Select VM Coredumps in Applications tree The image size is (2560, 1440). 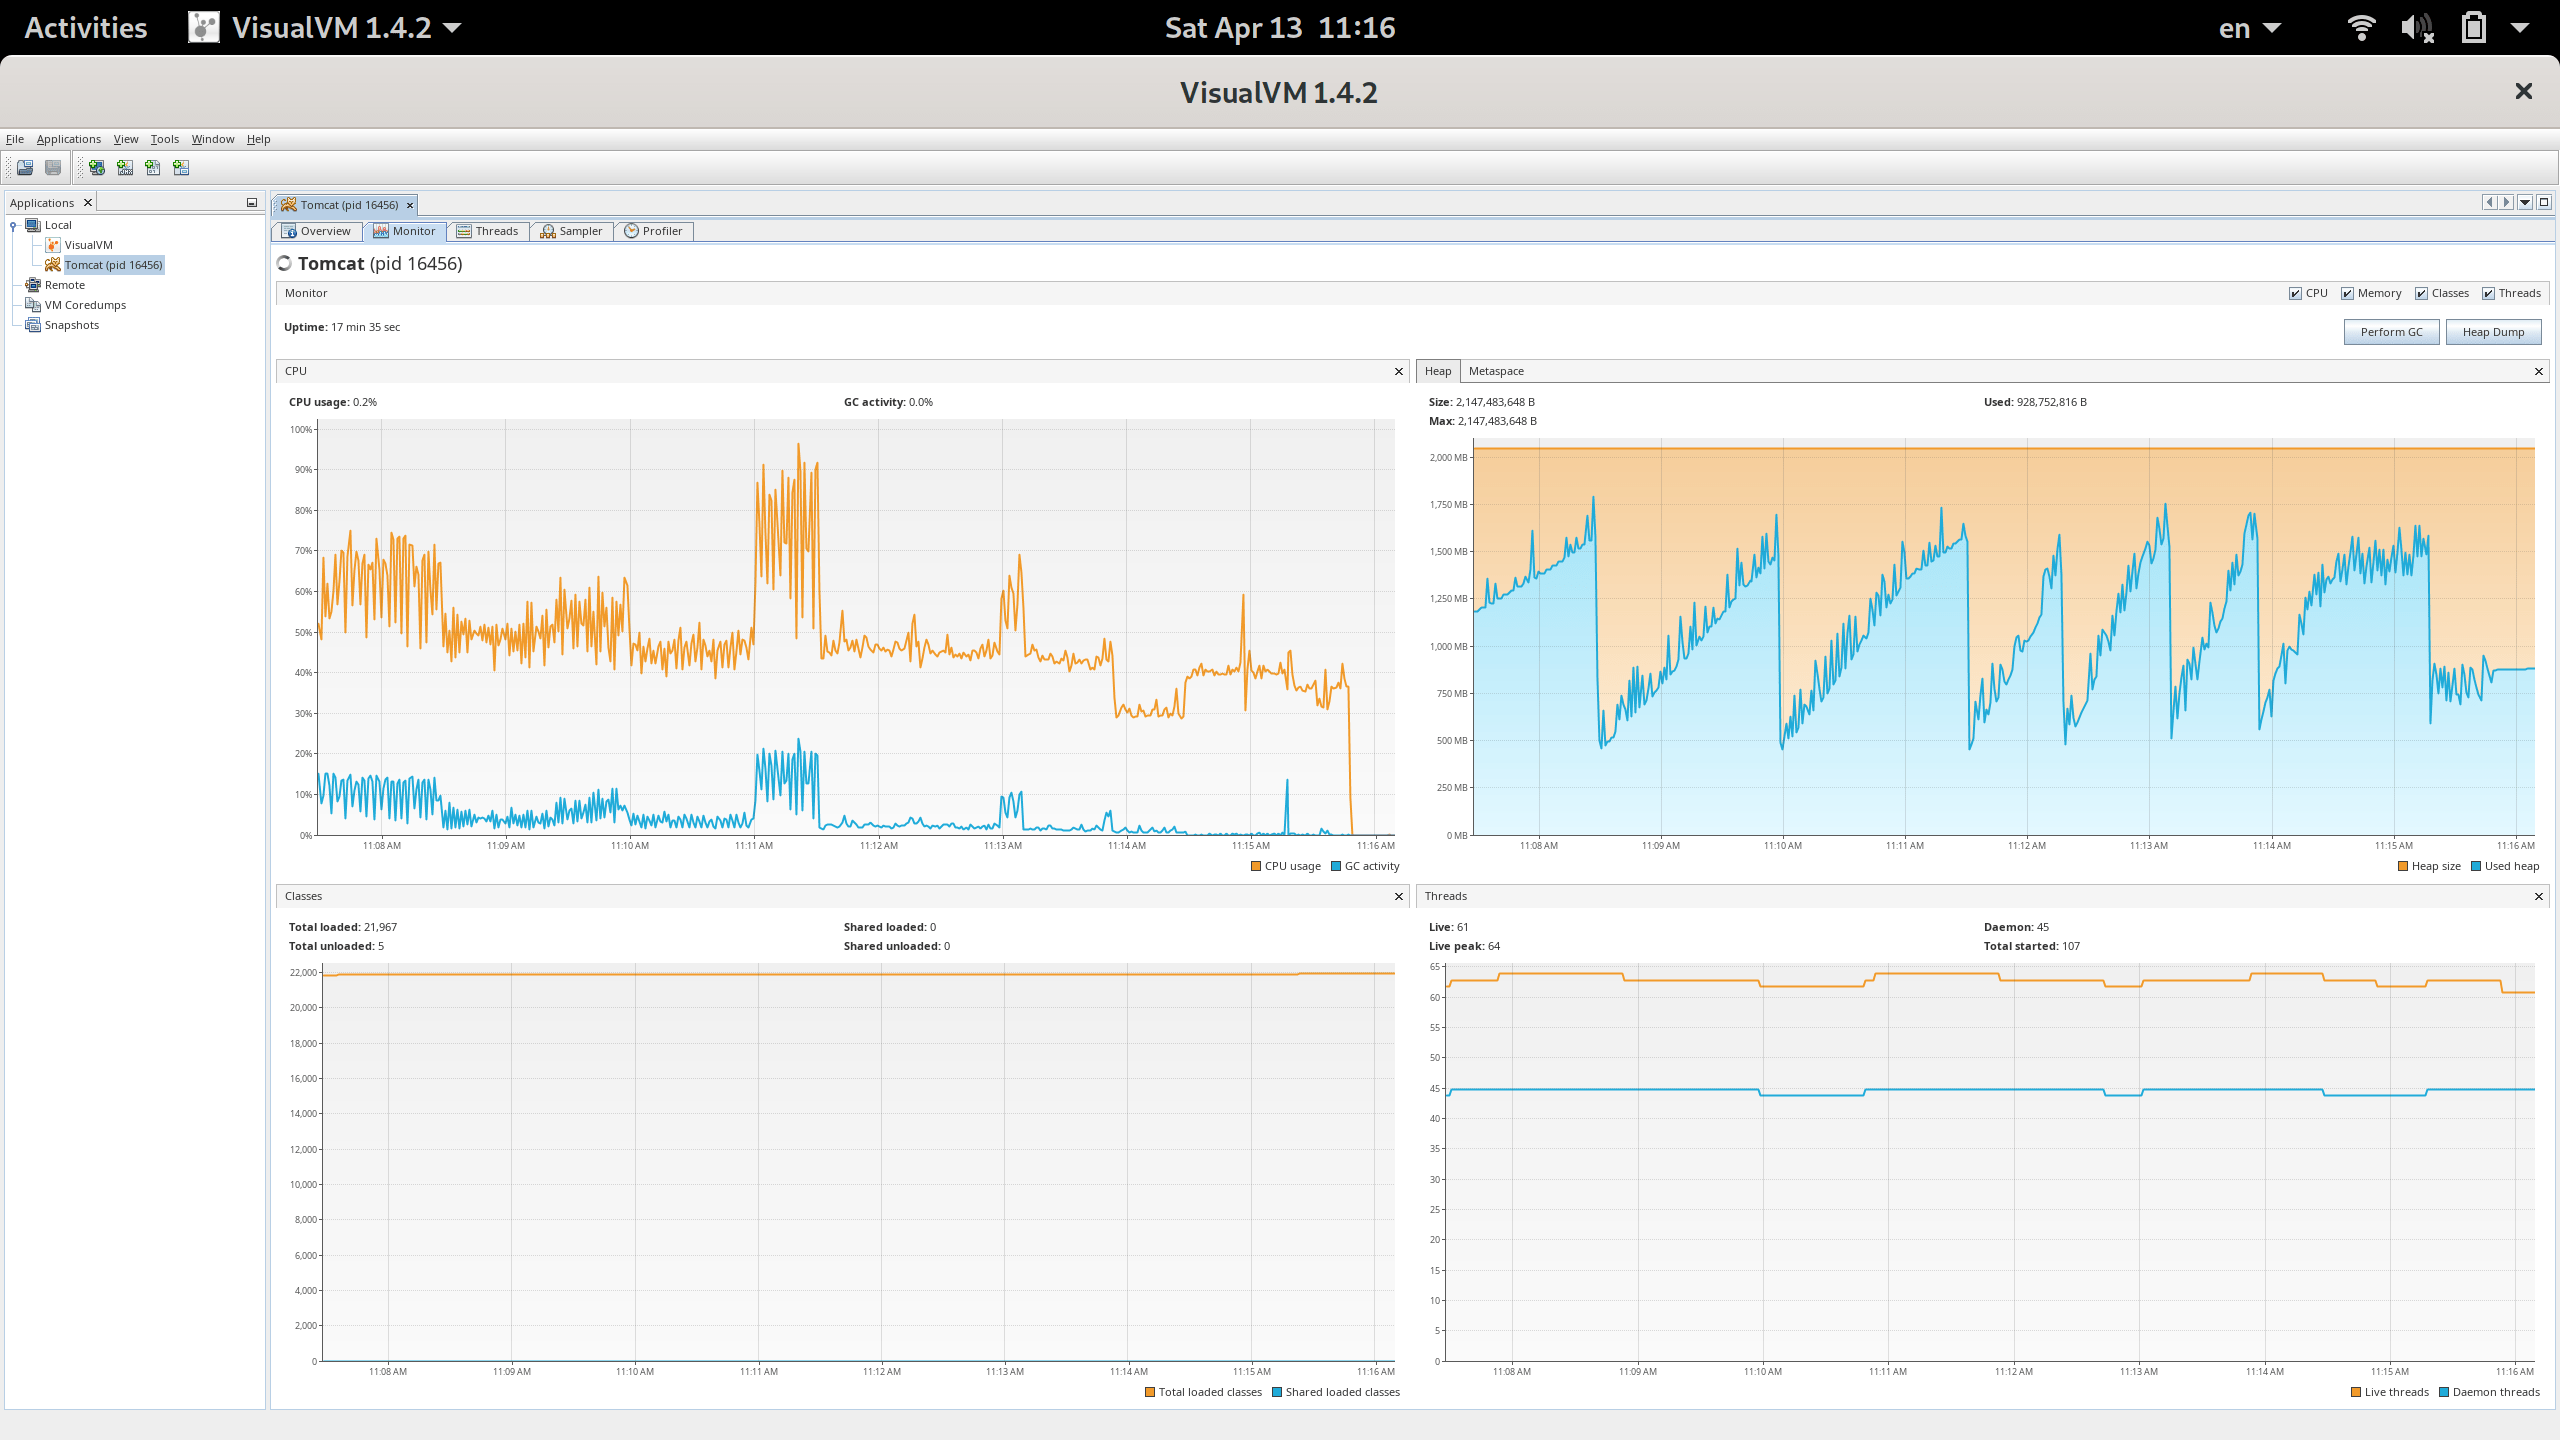pos(85,305)
